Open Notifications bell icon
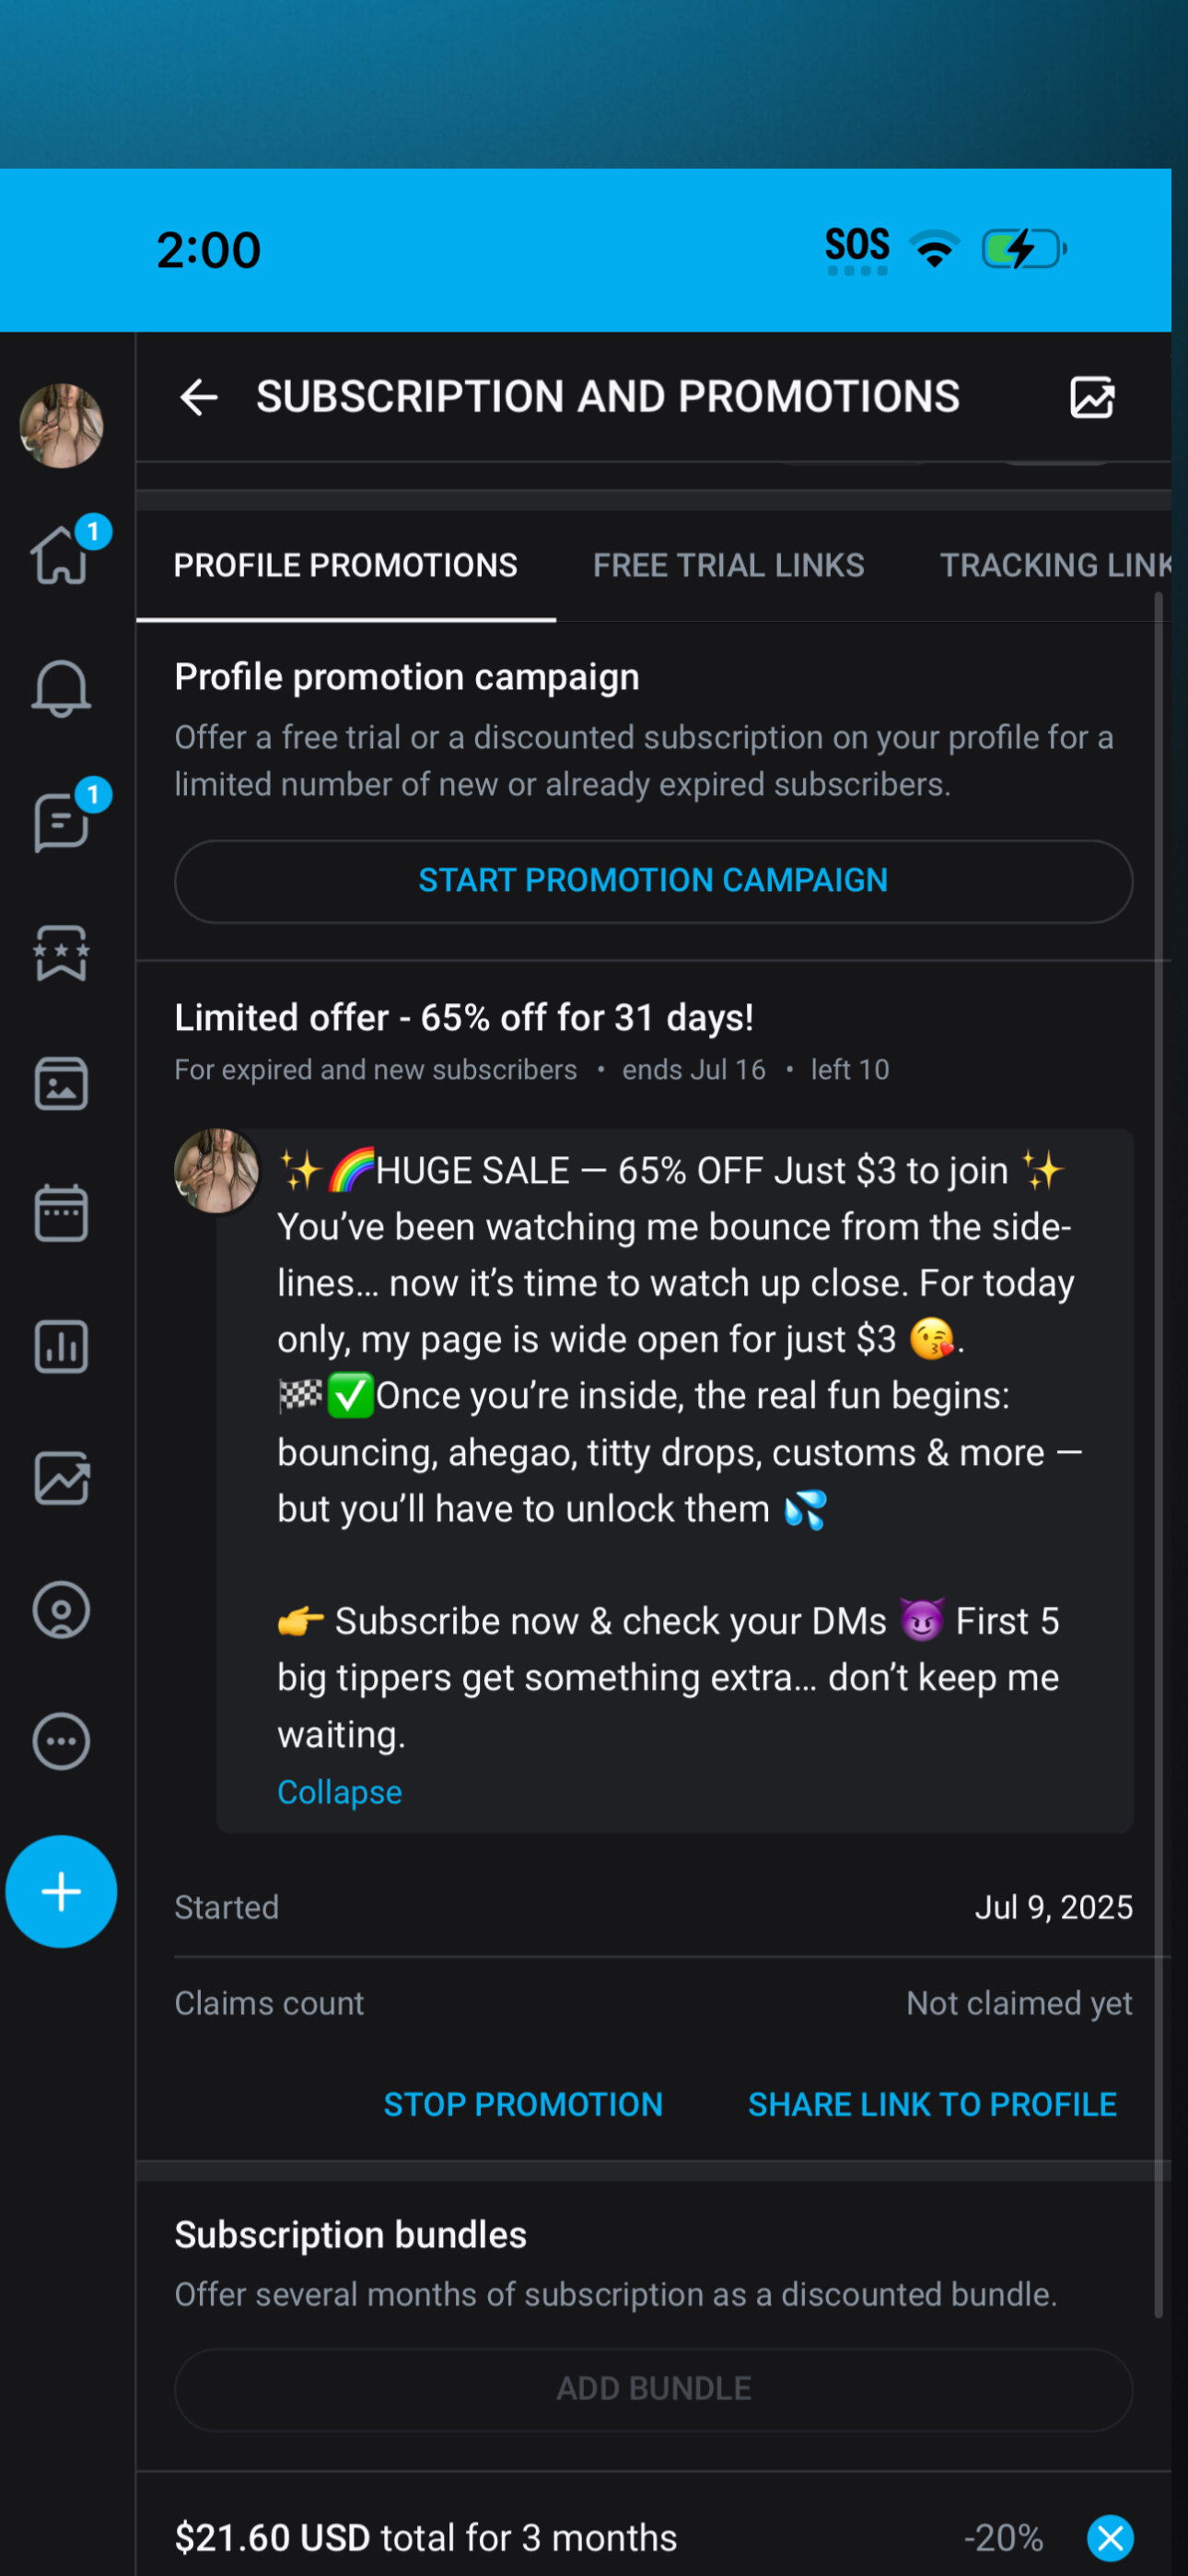The width and height of the screenshot is (1188, 2576). 61,688
